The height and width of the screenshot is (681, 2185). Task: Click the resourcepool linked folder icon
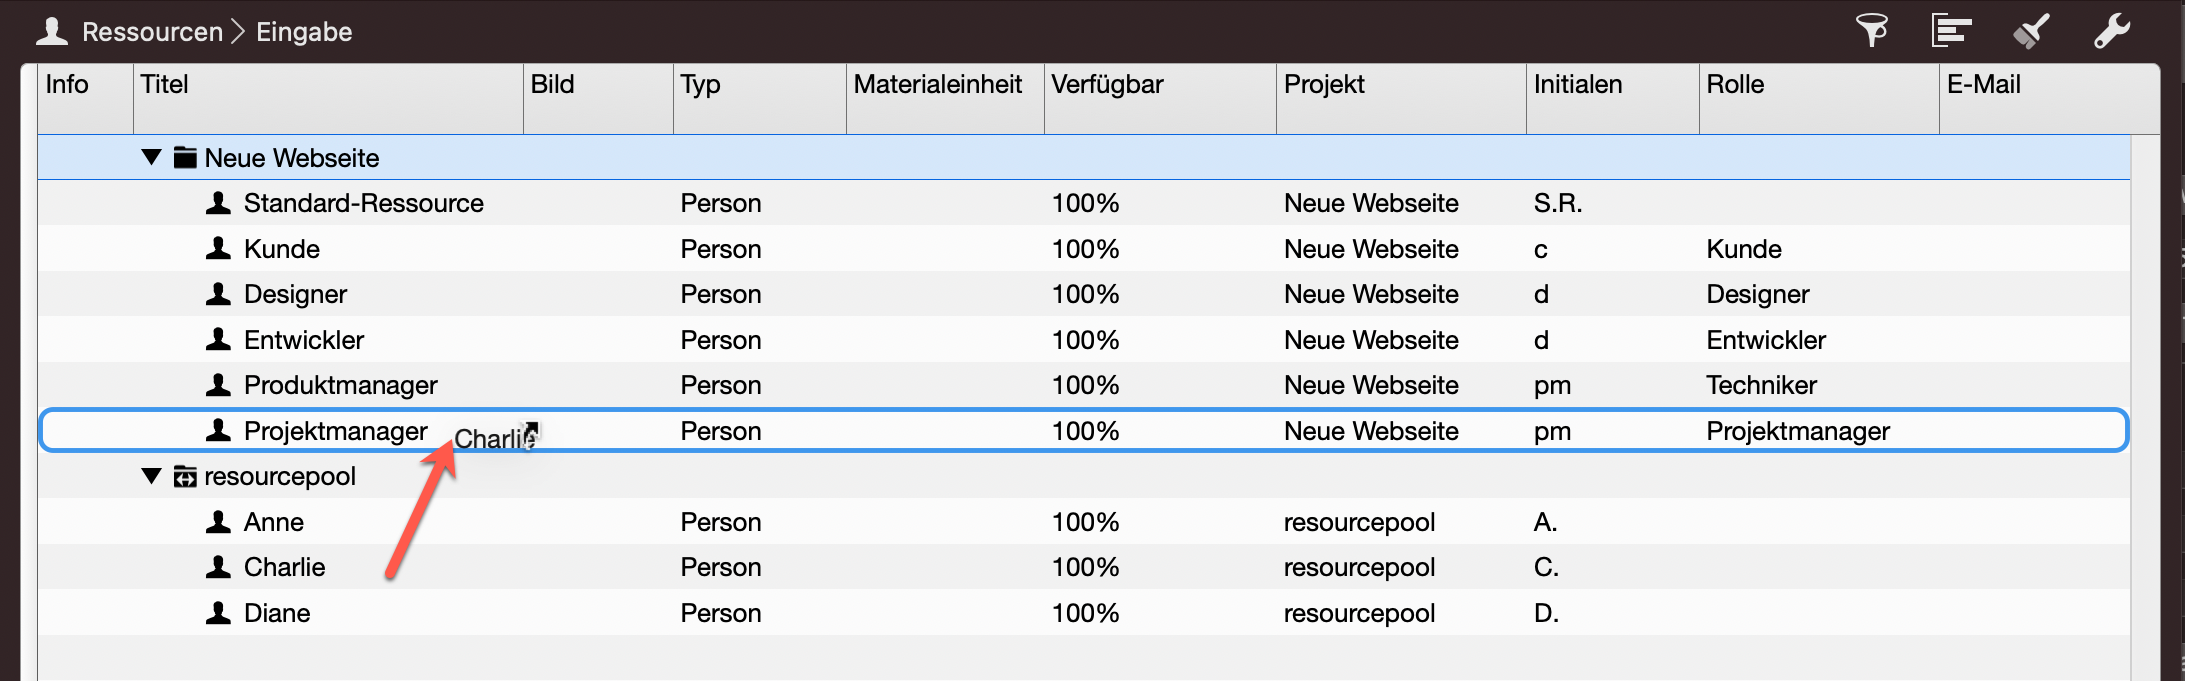tap(185, 477)
